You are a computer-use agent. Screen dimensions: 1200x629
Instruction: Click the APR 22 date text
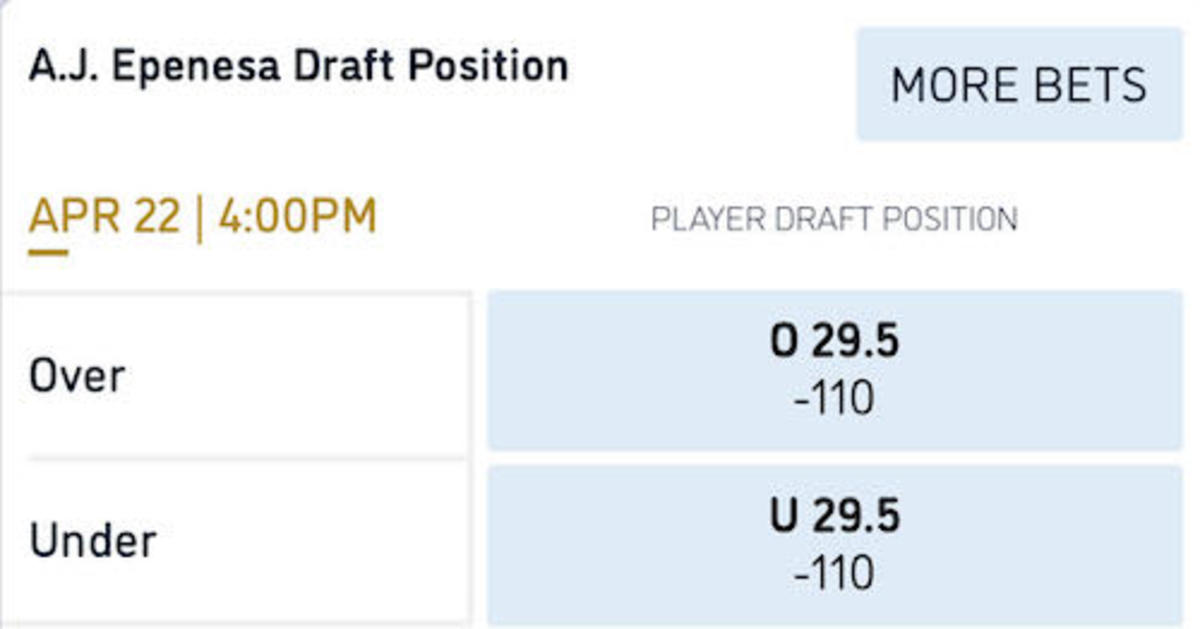[x=105, y=218]
